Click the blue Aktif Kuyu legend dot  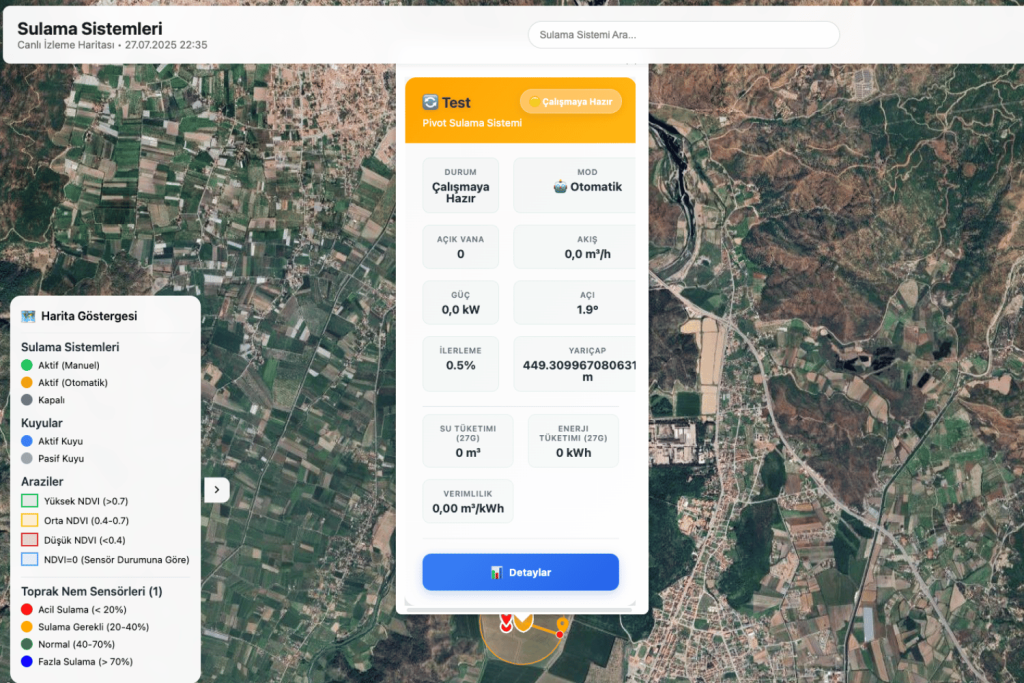27,441
